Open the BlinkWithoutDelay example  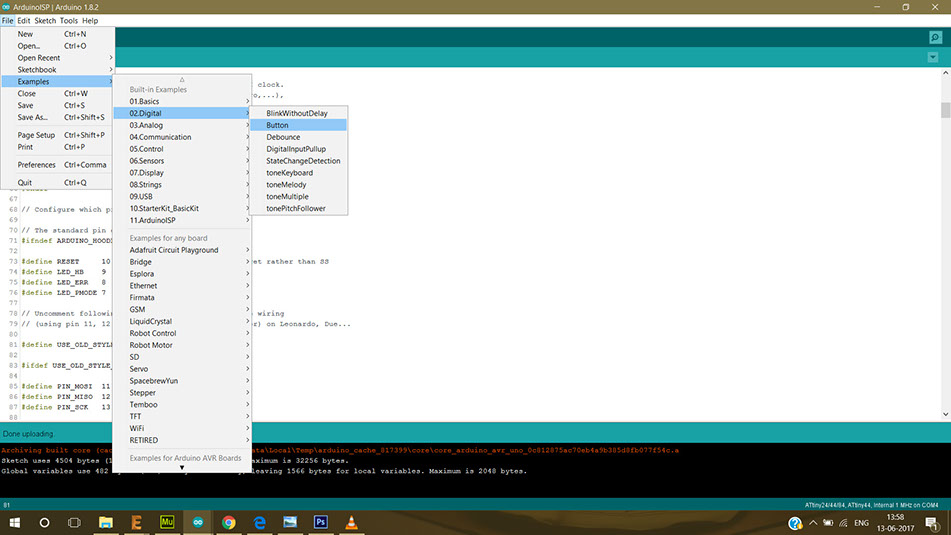pos(299,113)
